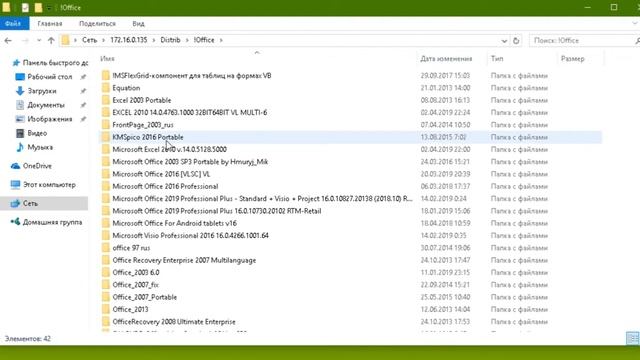The height and width of the screenshot is (360, 640).
Task: Go back with the Back arrow
Action: pyautogui.click(x=8, y=40)
